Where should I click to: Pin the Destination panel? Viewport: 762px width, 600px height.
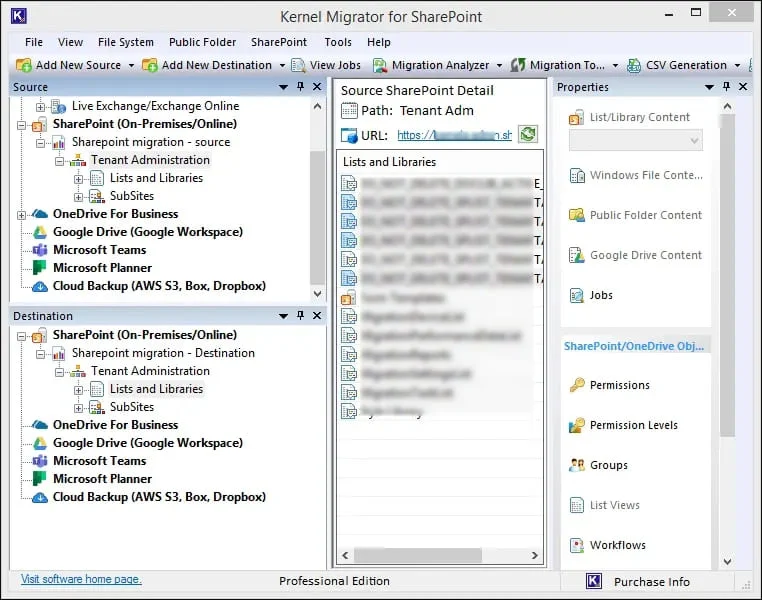click(300, 315)
